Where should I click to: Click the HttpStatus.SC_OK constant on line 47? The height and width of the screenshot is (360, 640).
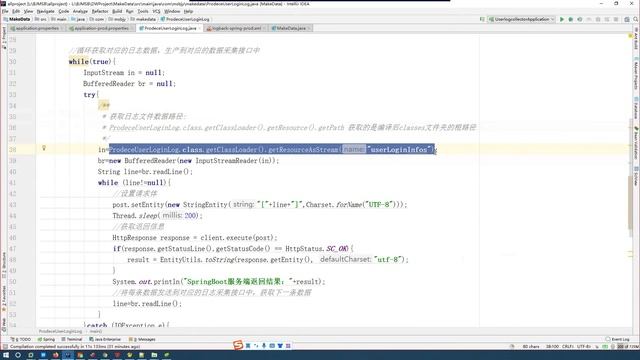[x=316, y=249]
